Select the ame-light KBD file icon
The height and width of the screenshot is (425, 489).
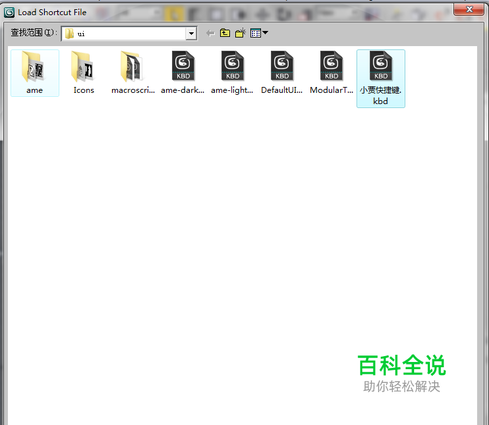[232, 66]
